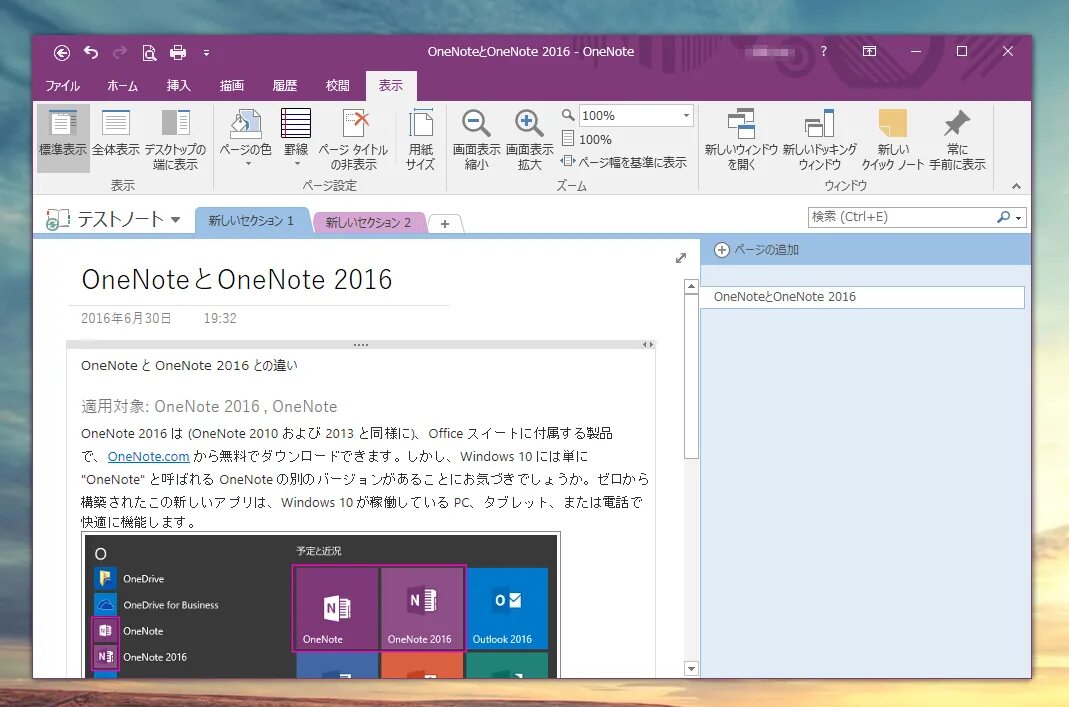
Task: Click the 100% zoom button
Action: coord(586,139)
